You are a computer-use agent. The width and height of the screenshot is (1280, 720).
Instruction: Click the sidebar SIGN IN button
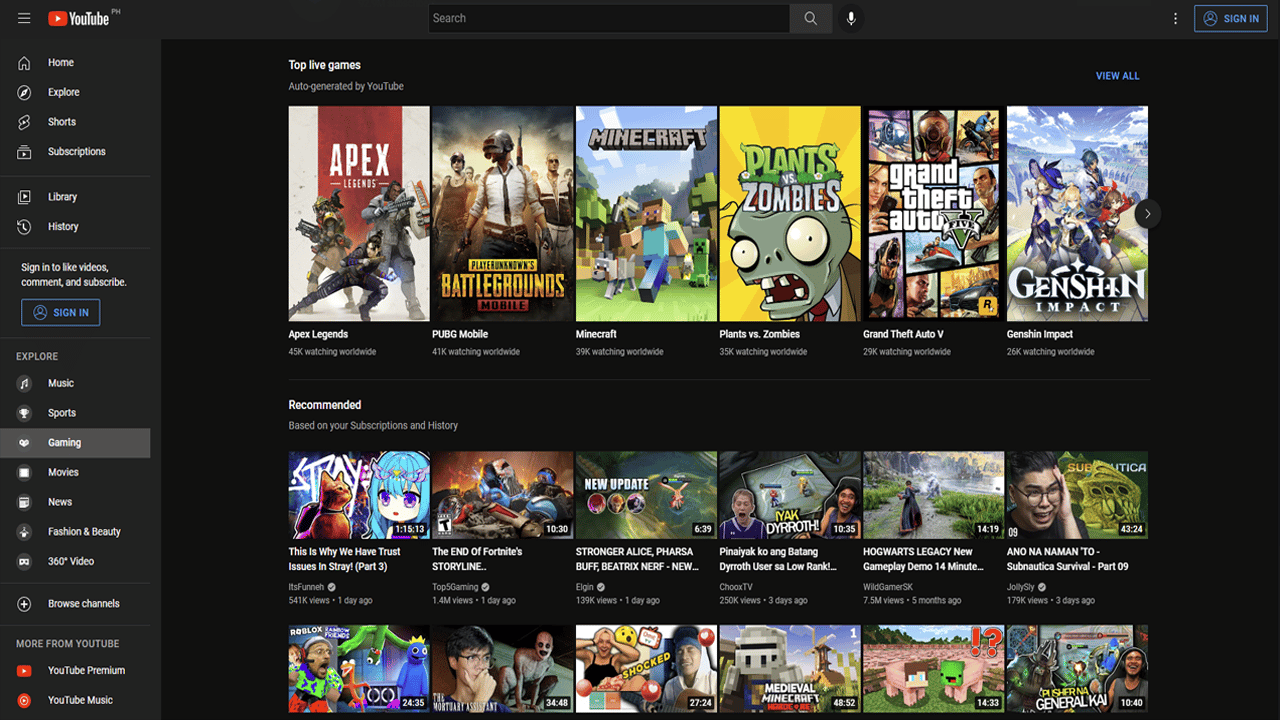[60, 312]
